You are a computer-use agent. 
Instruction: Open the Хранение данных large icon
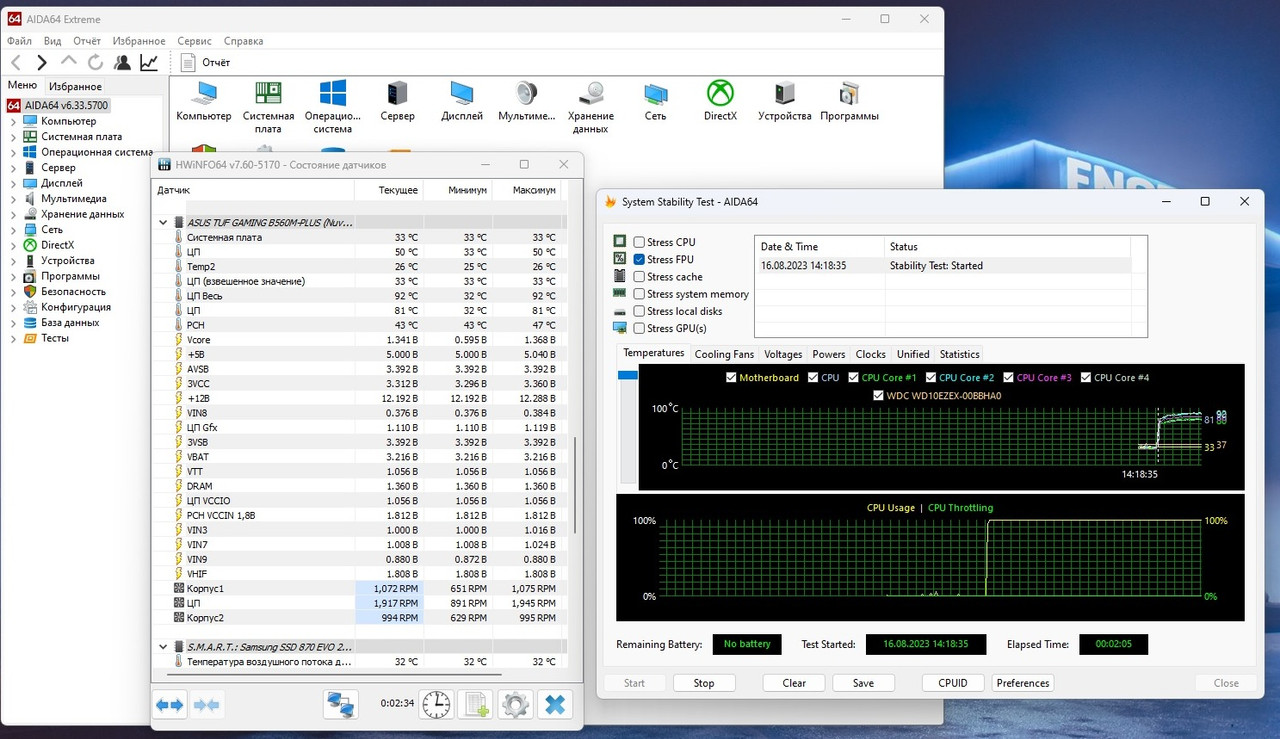pos(591,106)
